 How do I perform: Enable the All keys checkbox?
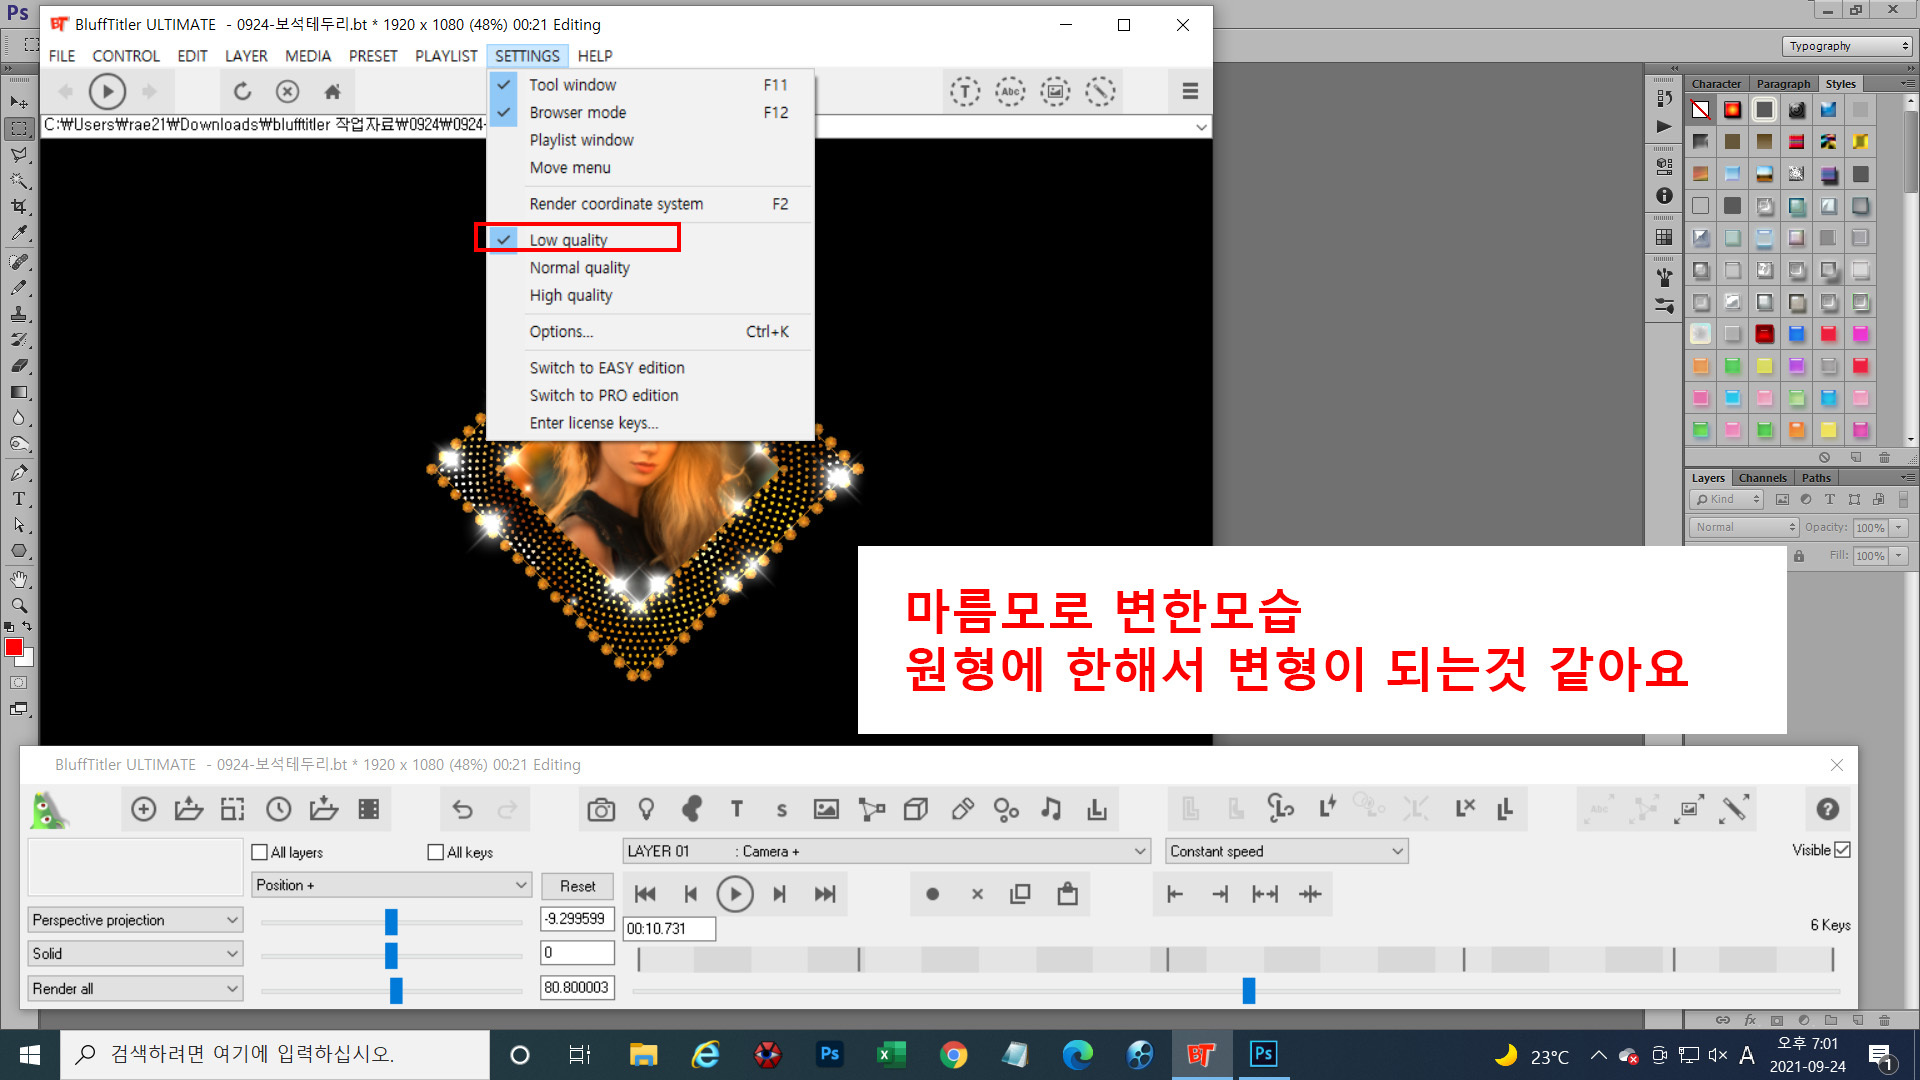[436, 852]
